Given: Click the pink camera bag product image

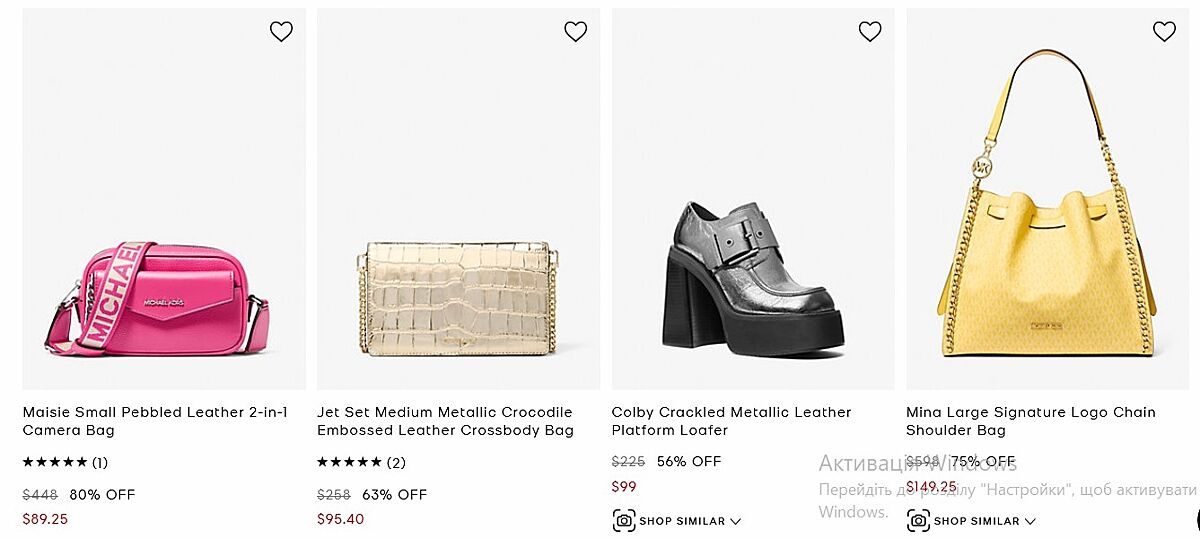Looking at the screenshot, I should [157, 297].
